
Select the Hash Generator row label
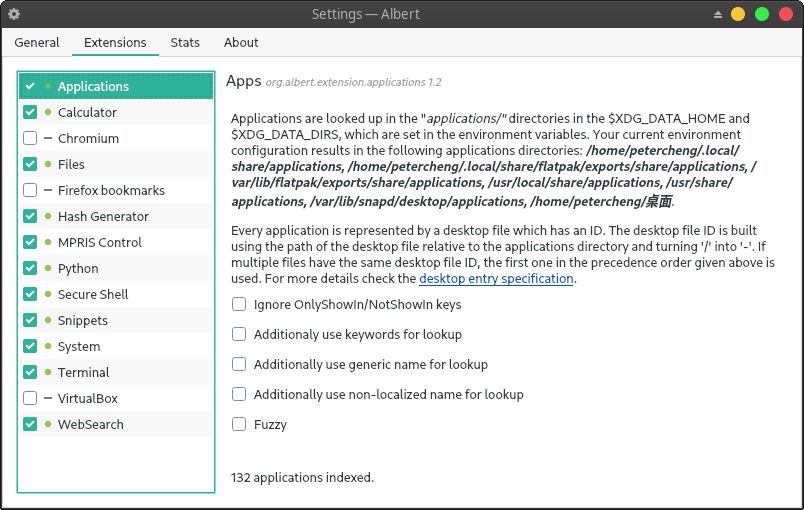coord(103,216)
